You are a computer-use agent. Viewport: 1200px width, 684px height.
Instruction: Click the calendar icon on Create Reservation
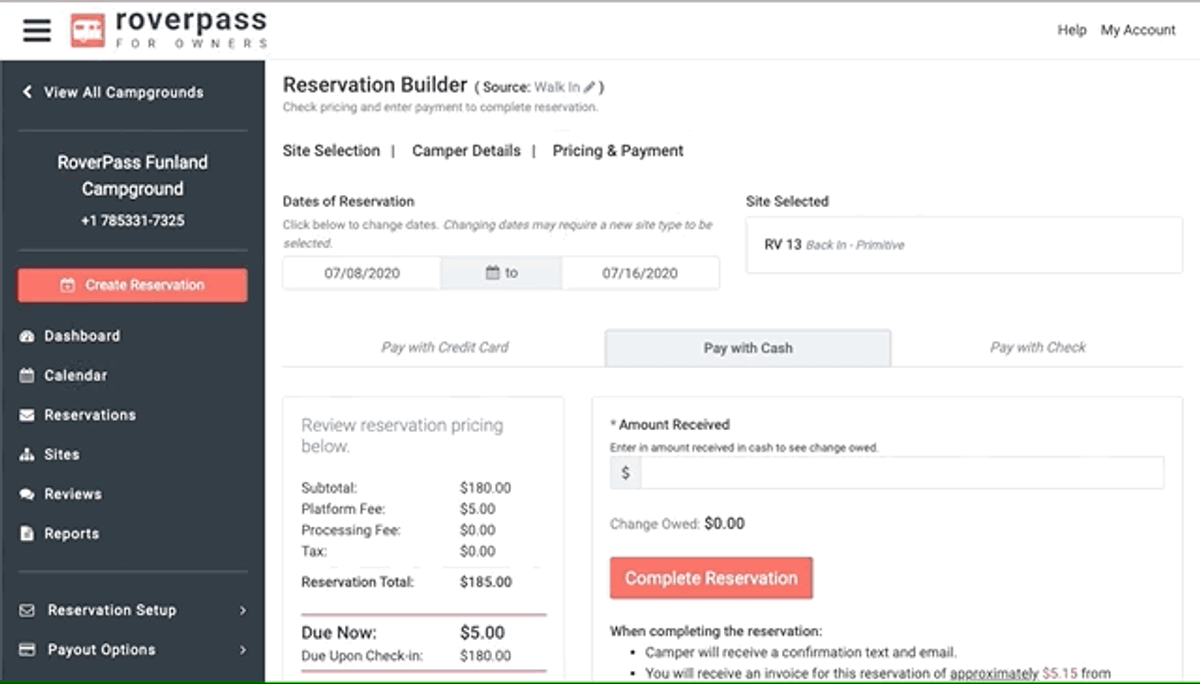[x=67, y=285]
